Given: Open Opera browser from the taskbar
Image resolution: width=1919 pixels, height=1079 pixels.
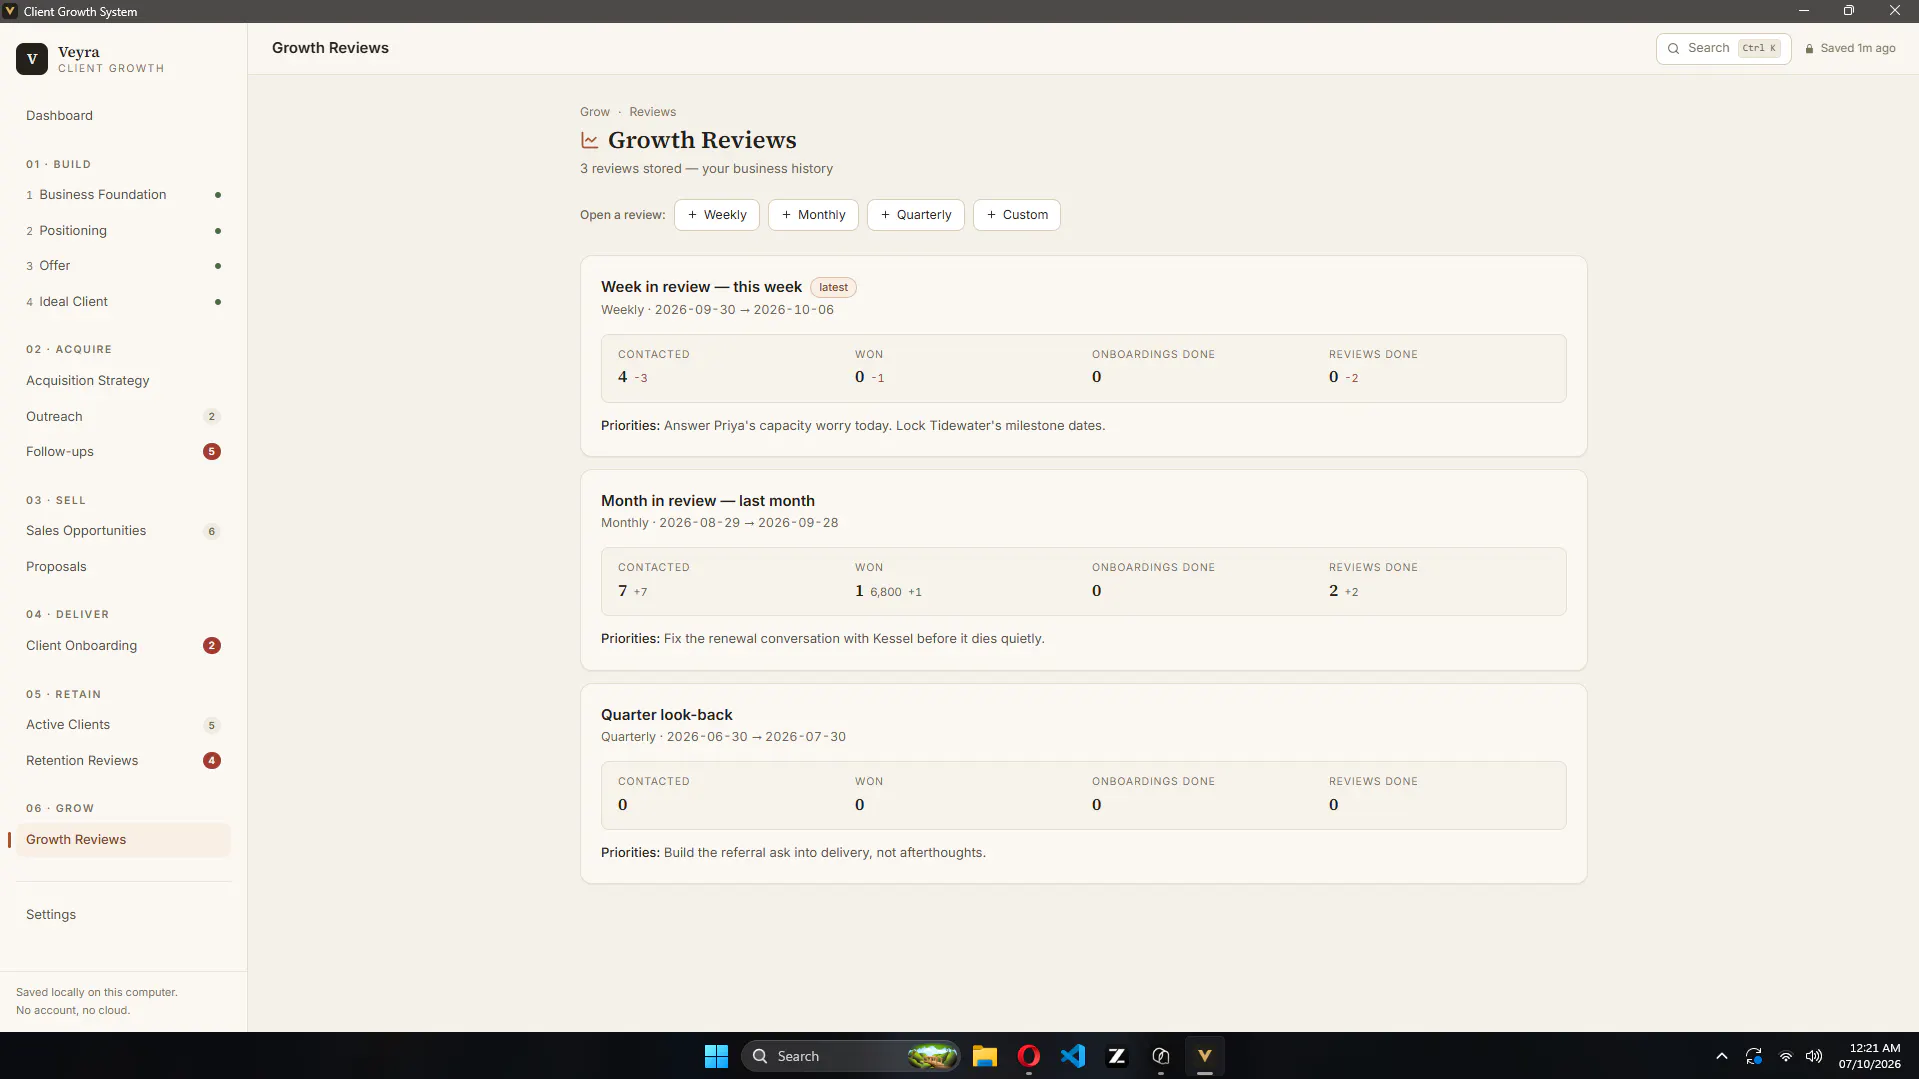Looking at the screenshot, I should click(x=1029, y=1056).
